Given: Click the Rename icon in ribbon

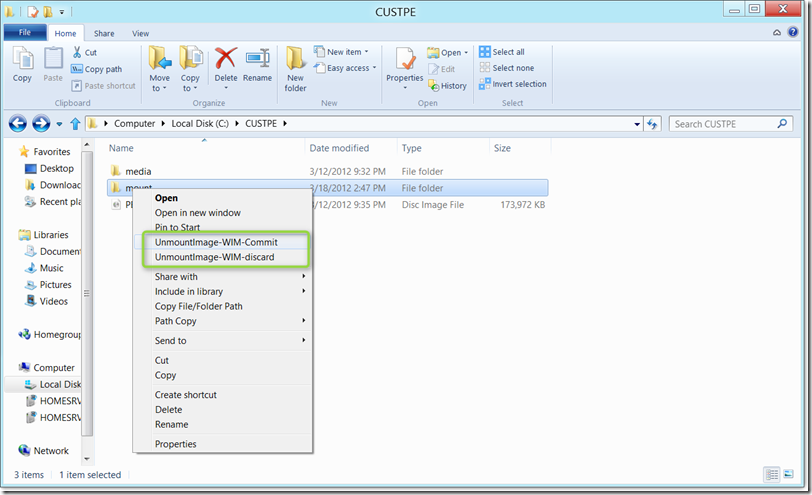Looking at the screenshot, I should click(257, 63).
